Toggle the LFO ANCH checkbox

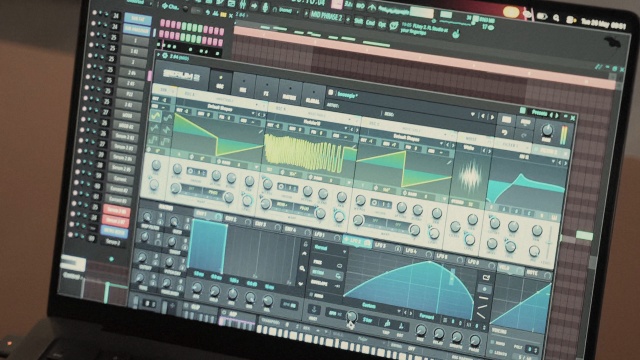316,295
